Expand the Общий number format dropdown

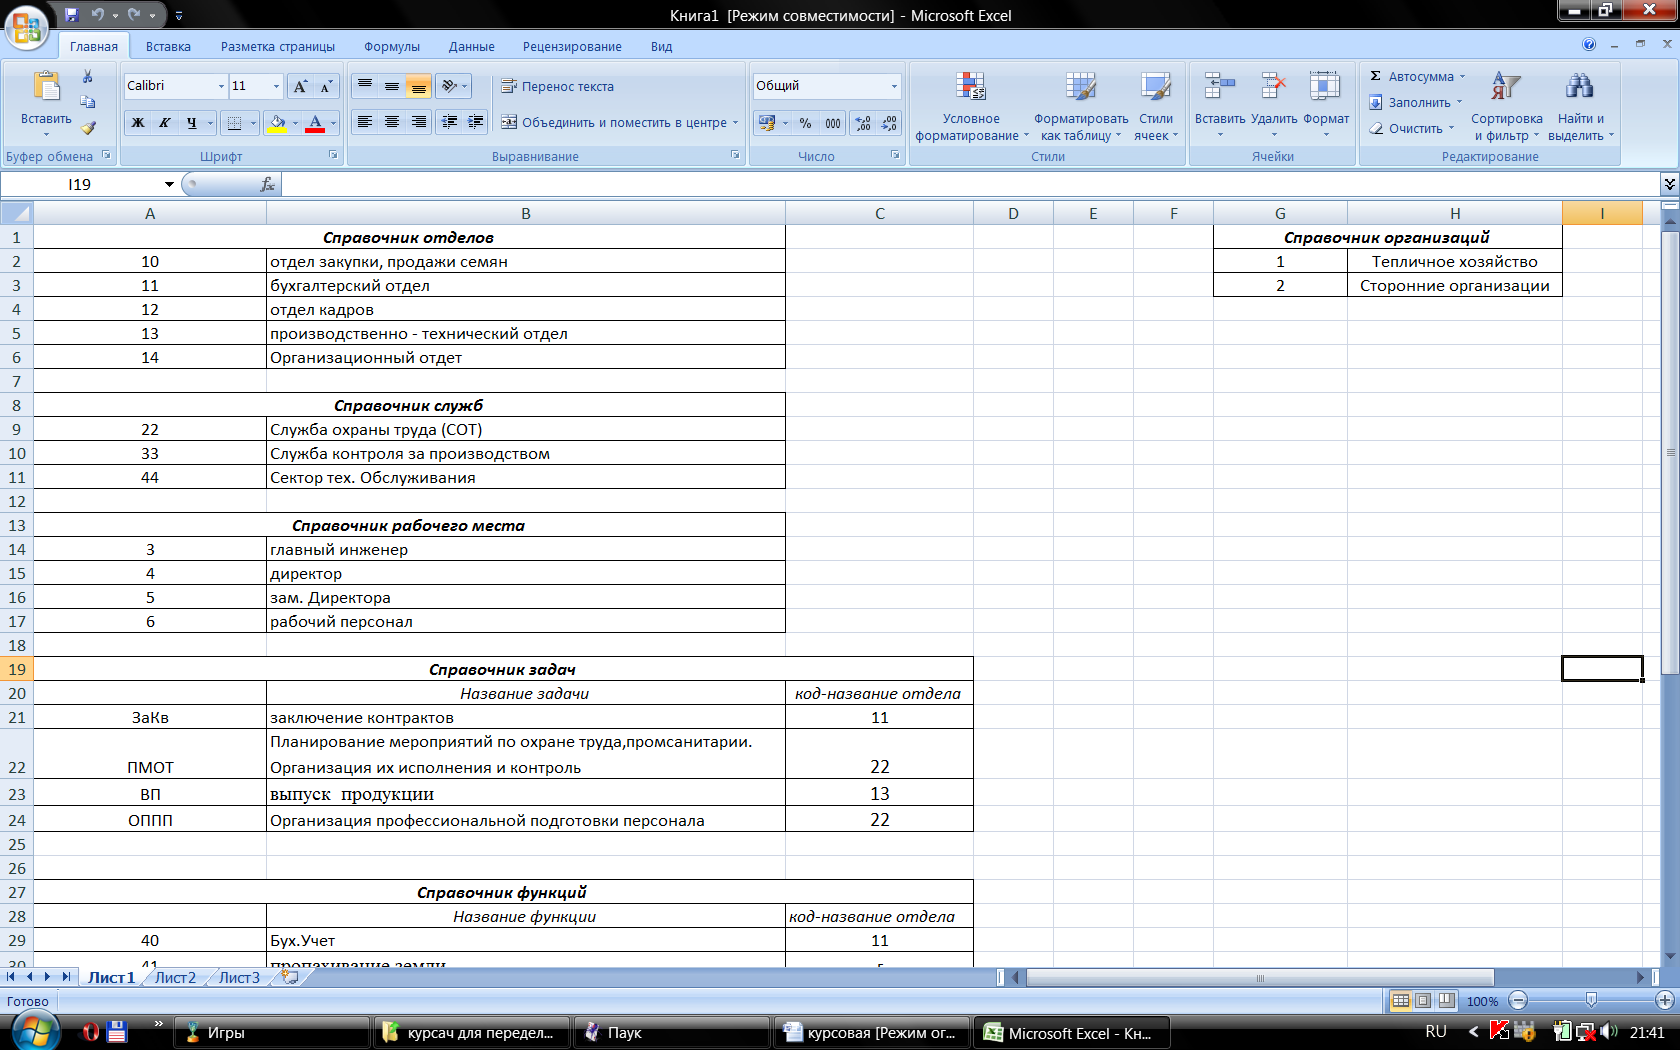click(894, 87)
